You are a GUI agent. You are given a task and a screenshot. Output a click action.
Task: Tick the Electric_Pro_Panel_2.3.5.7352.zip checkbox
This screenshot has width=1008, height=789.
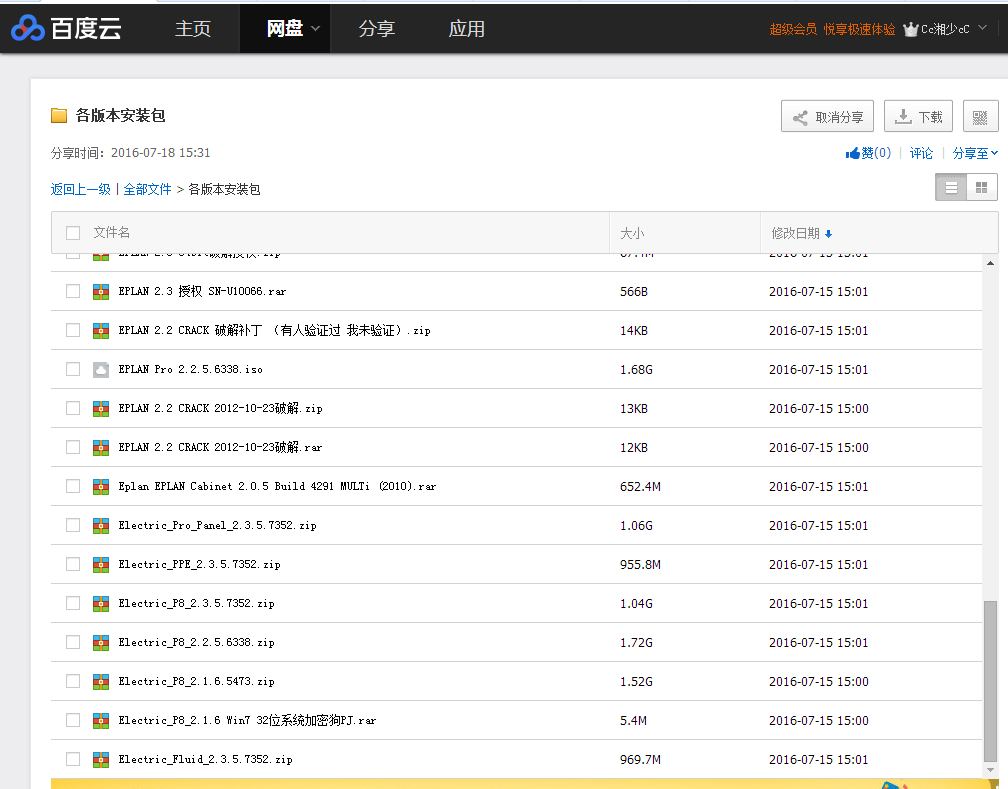pyautogui.click(x=73, y=525)
